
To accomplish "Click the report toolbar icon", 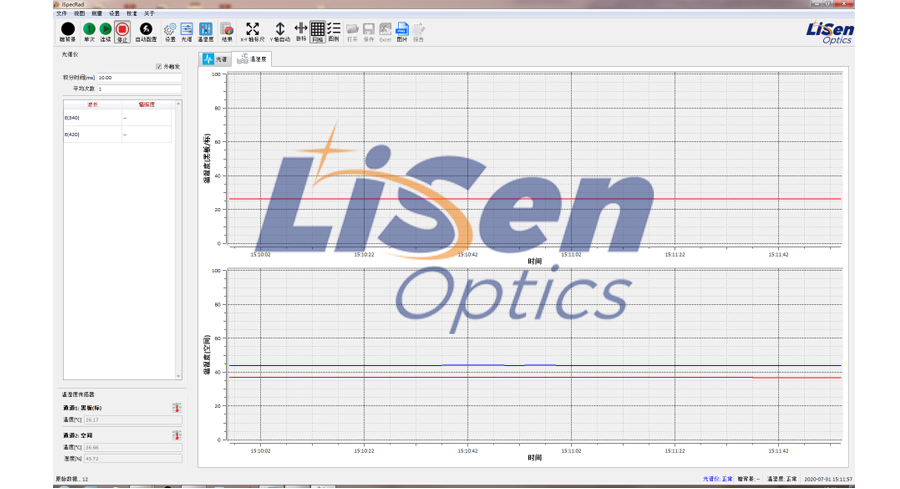I will tap(418, 32).
